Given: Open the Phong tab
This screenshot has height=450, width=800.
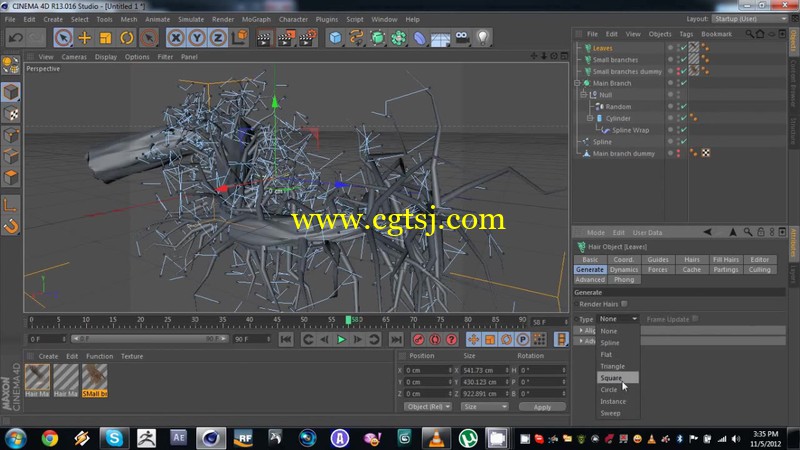Looking at the screenshot, I should point(624,280).
